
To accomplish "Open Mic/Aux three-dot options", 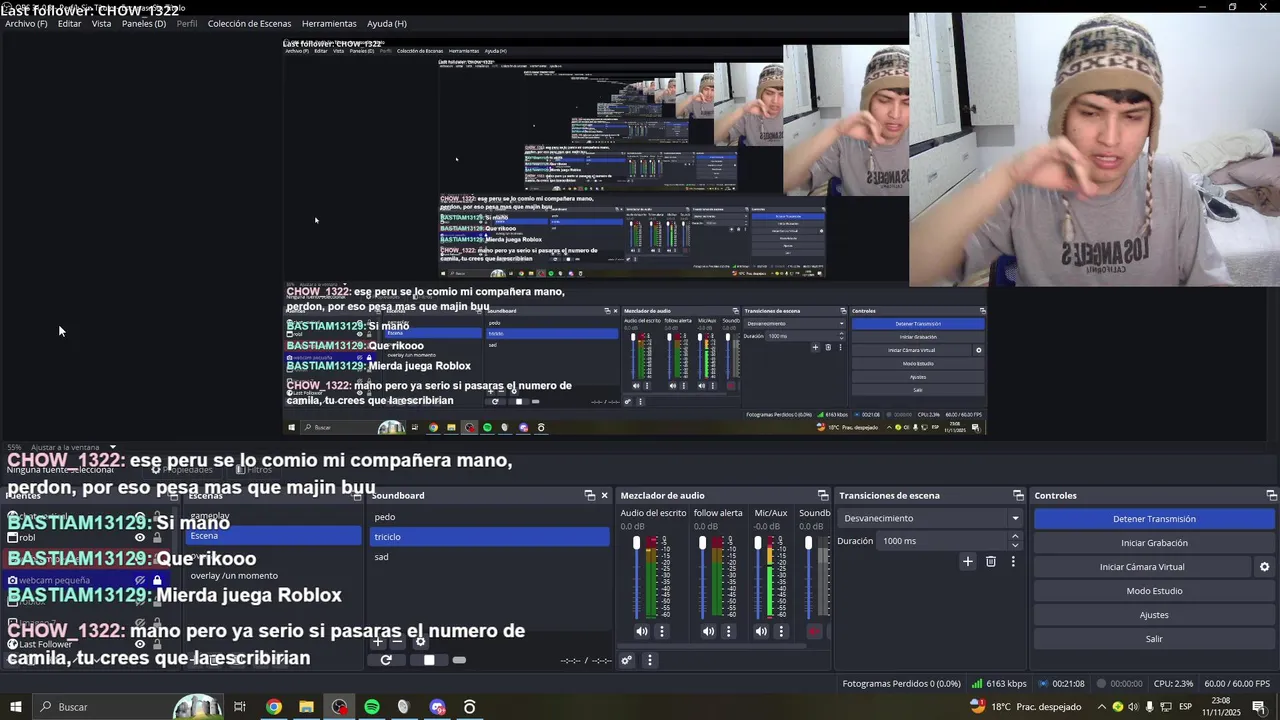I will [x=781, y=631].
